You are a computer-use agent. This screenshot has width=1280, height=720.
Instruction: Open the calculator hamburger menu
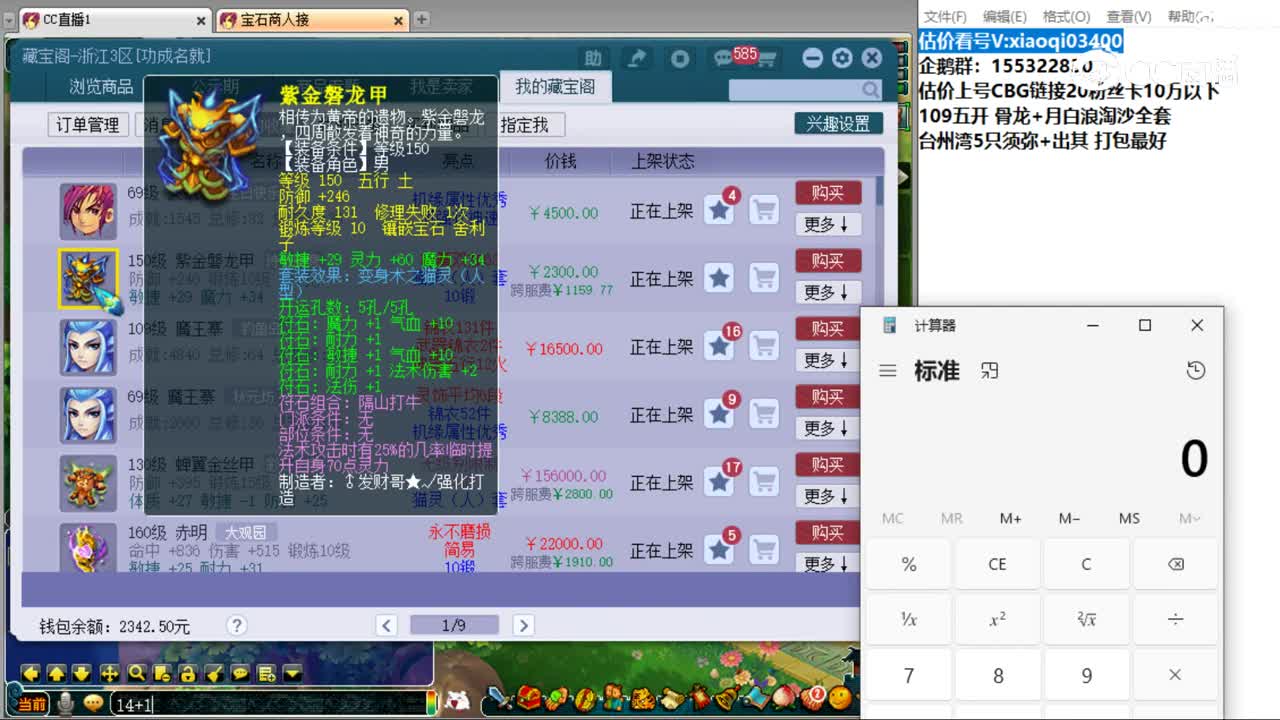887,371
